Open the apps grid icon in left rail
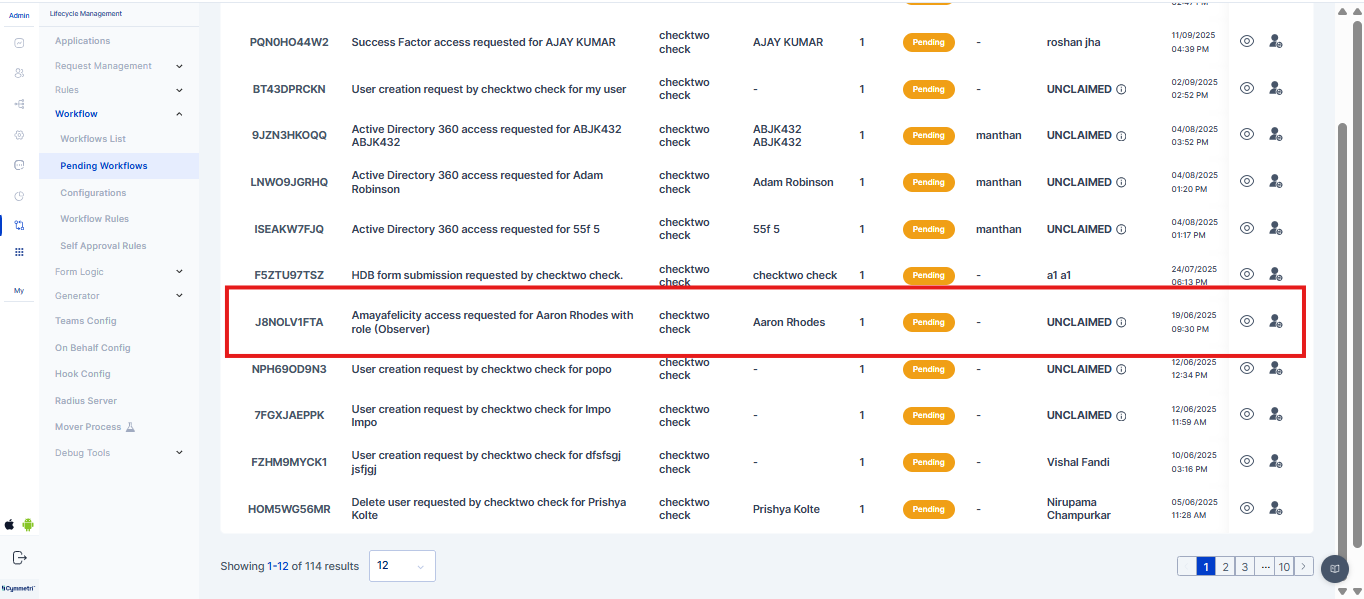 click(x=19, y=252)
